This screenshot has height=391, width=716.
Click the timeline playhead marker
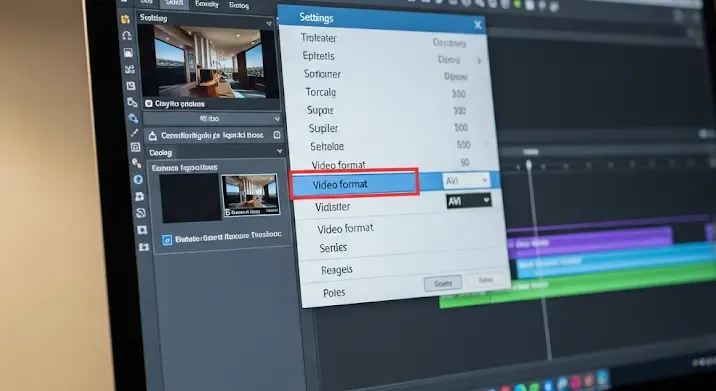529,163
